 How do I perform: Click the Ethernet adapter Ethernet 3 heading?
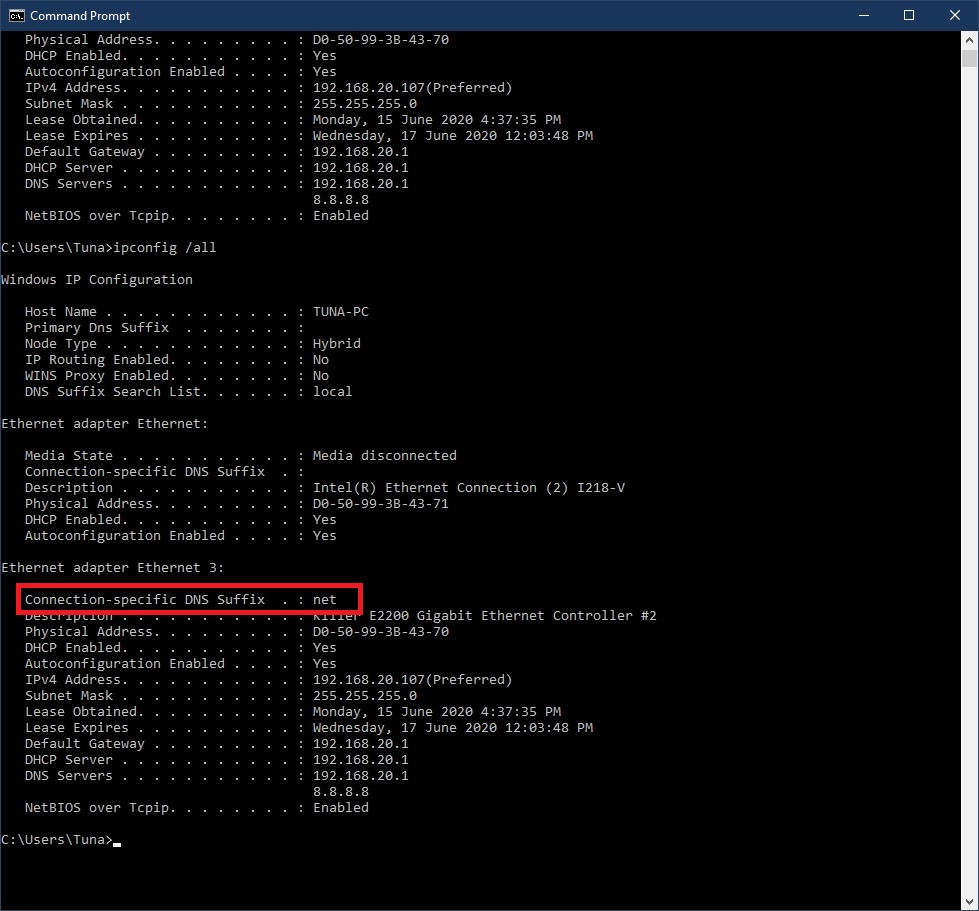113,568
